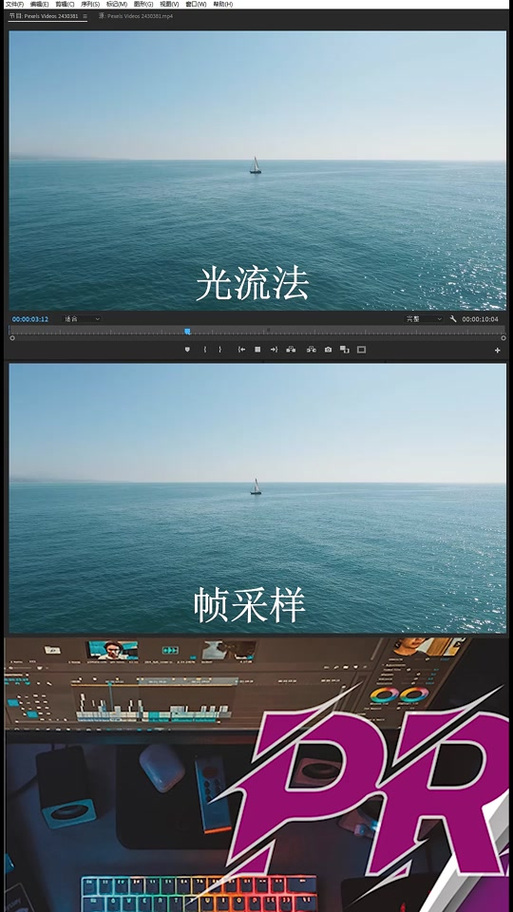513x912 pixels.
Task: Jump to the In point
Action: coord(241,350)
